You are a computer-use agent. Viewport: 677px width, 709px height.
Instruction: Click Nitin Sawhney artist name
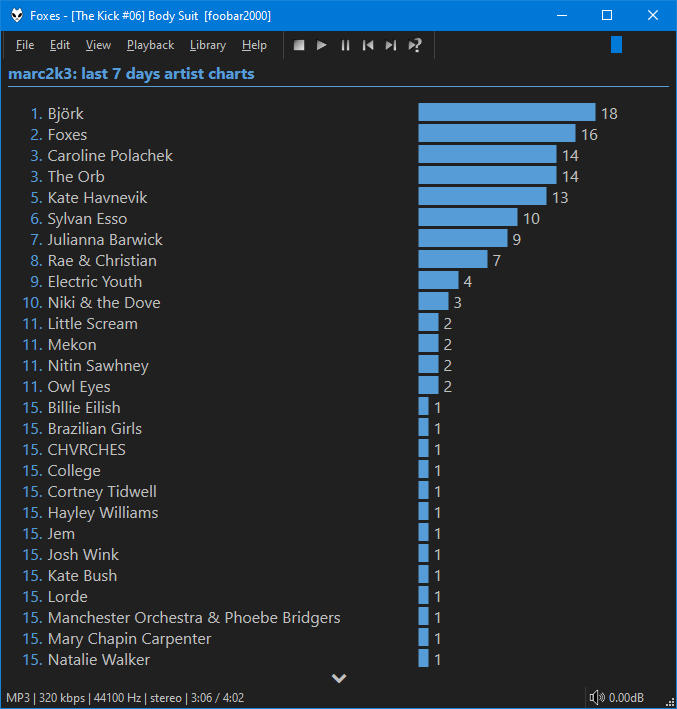(98, 366)
